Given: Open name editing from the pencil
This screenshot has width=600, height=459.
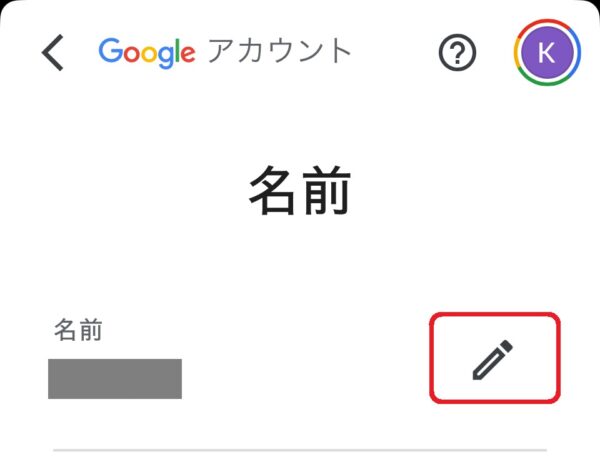Looking at the screenshot, I should [493, 359].
